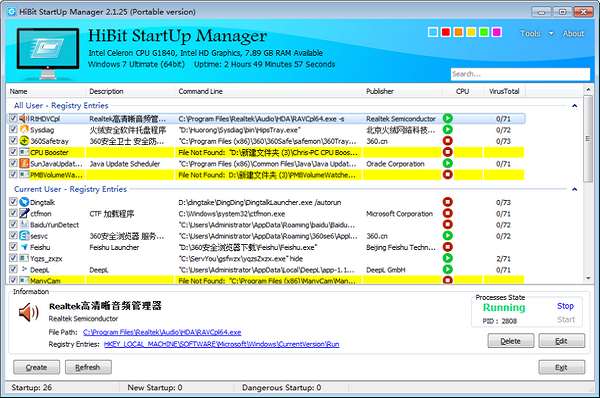Click the green running icon for DeepL
Screen dimensions: 600x398
tap(447, 269)
